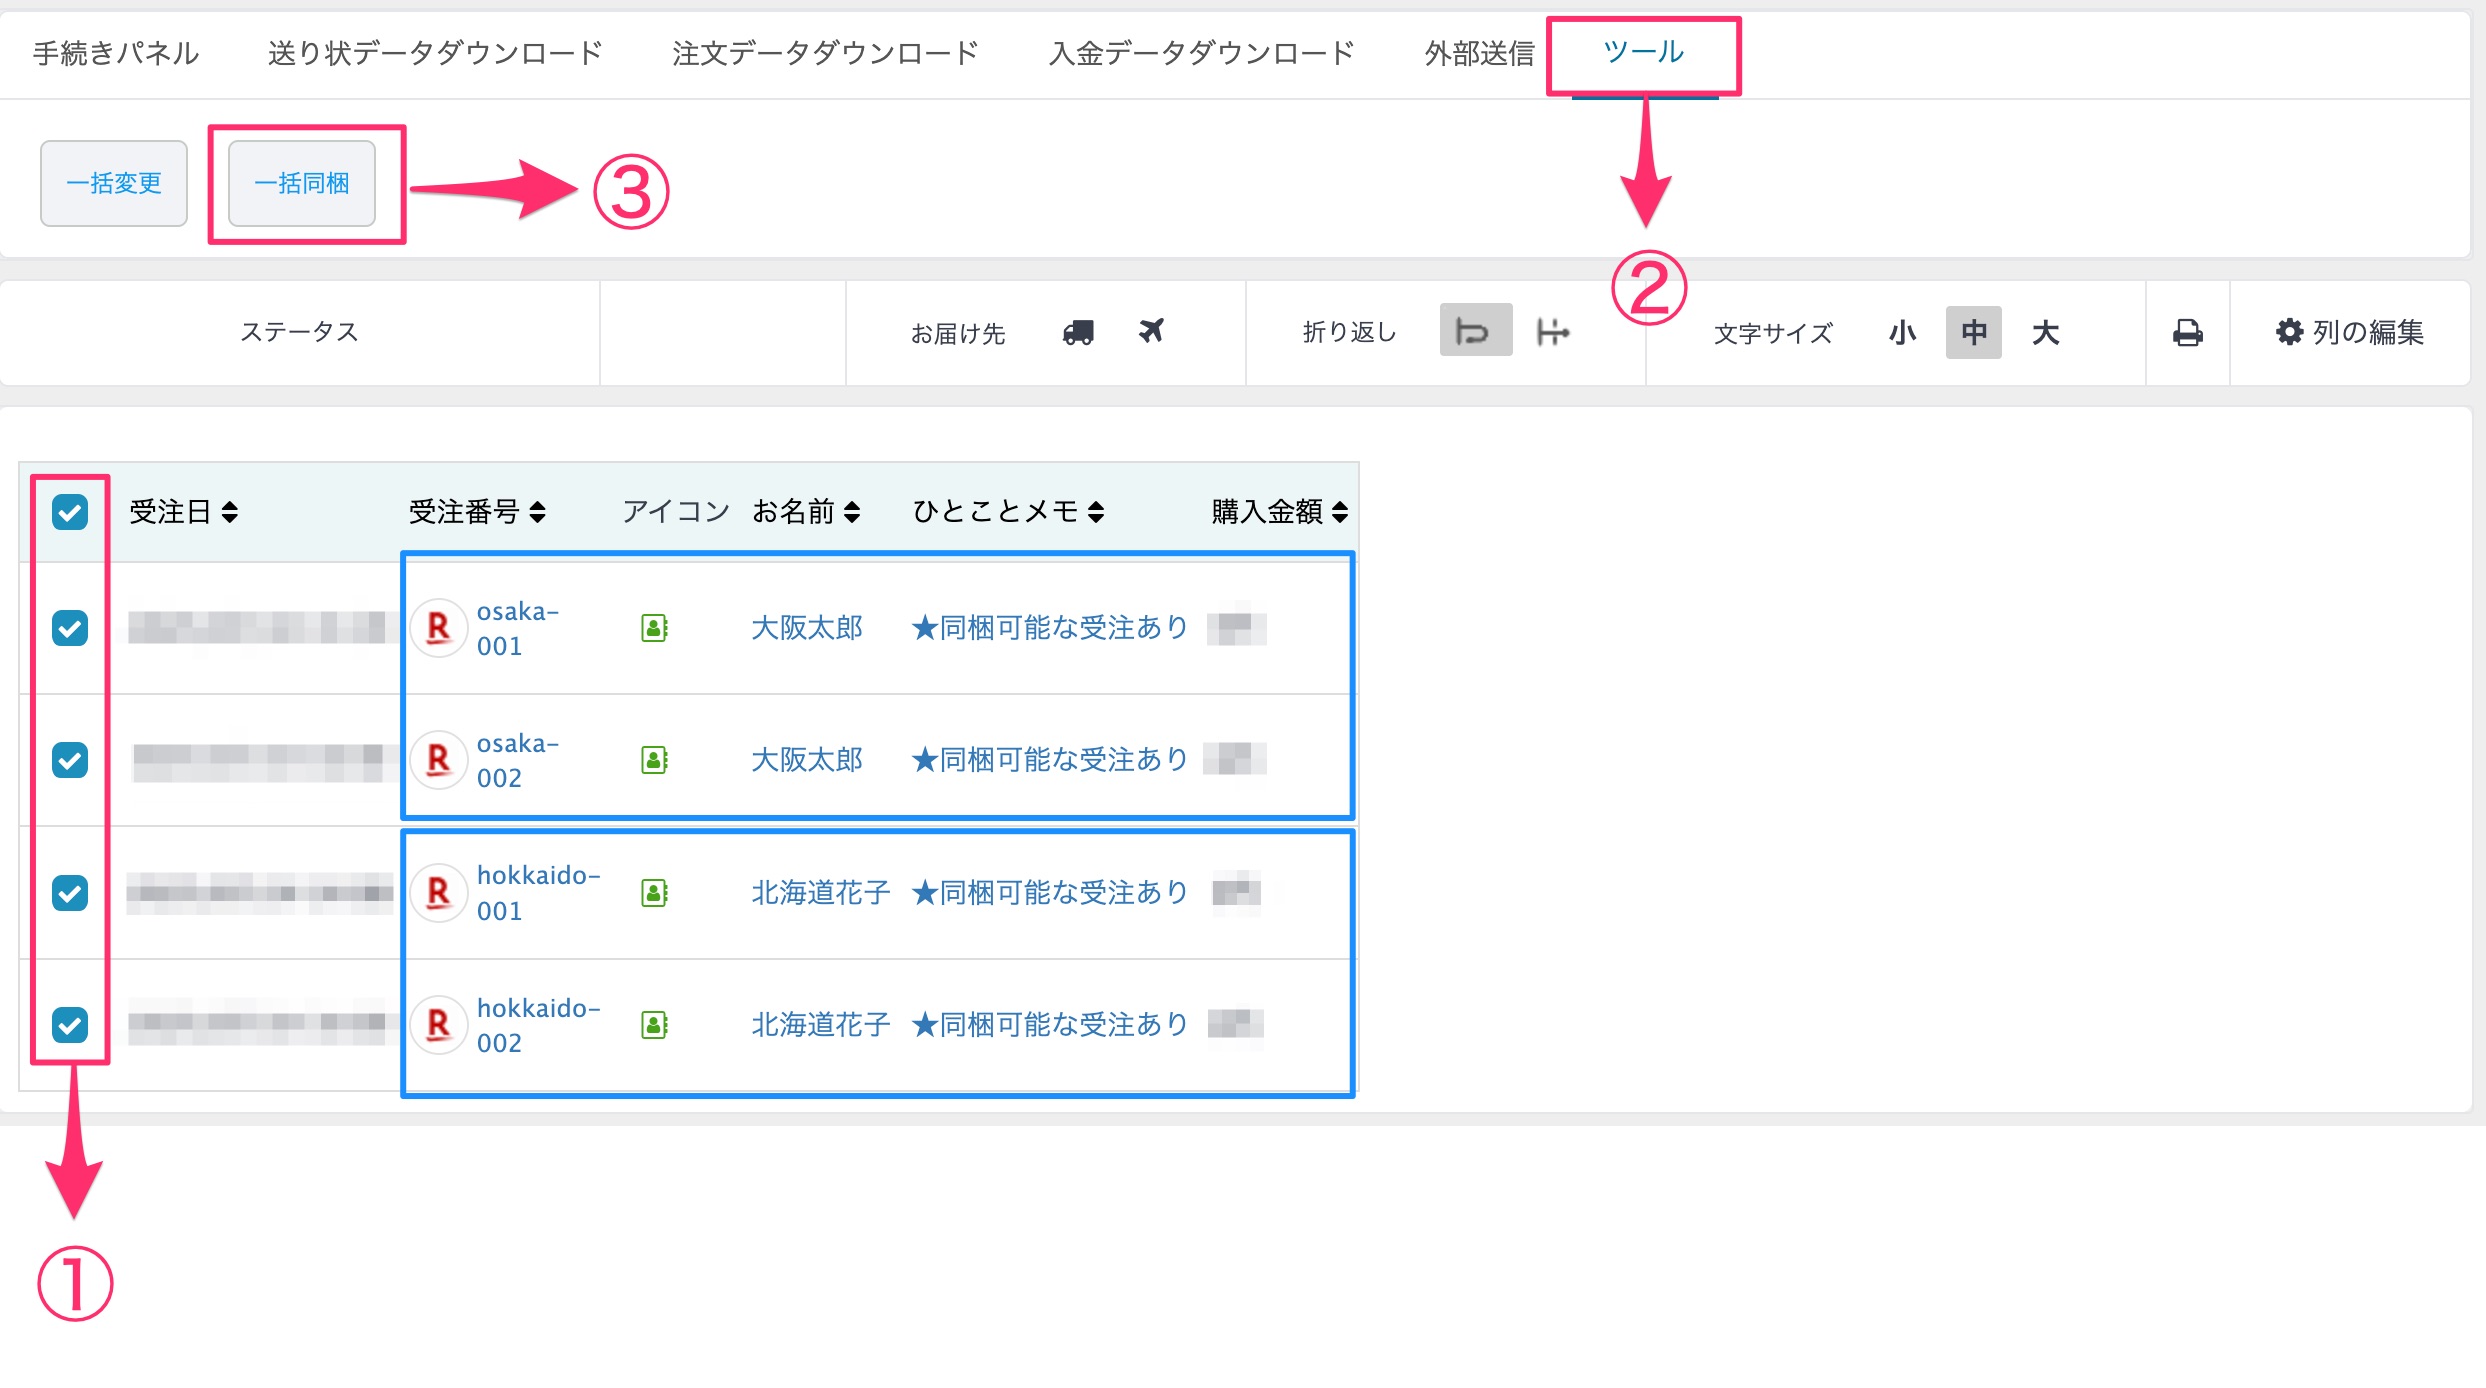Click the green contact icon for osaka-002

654,760
